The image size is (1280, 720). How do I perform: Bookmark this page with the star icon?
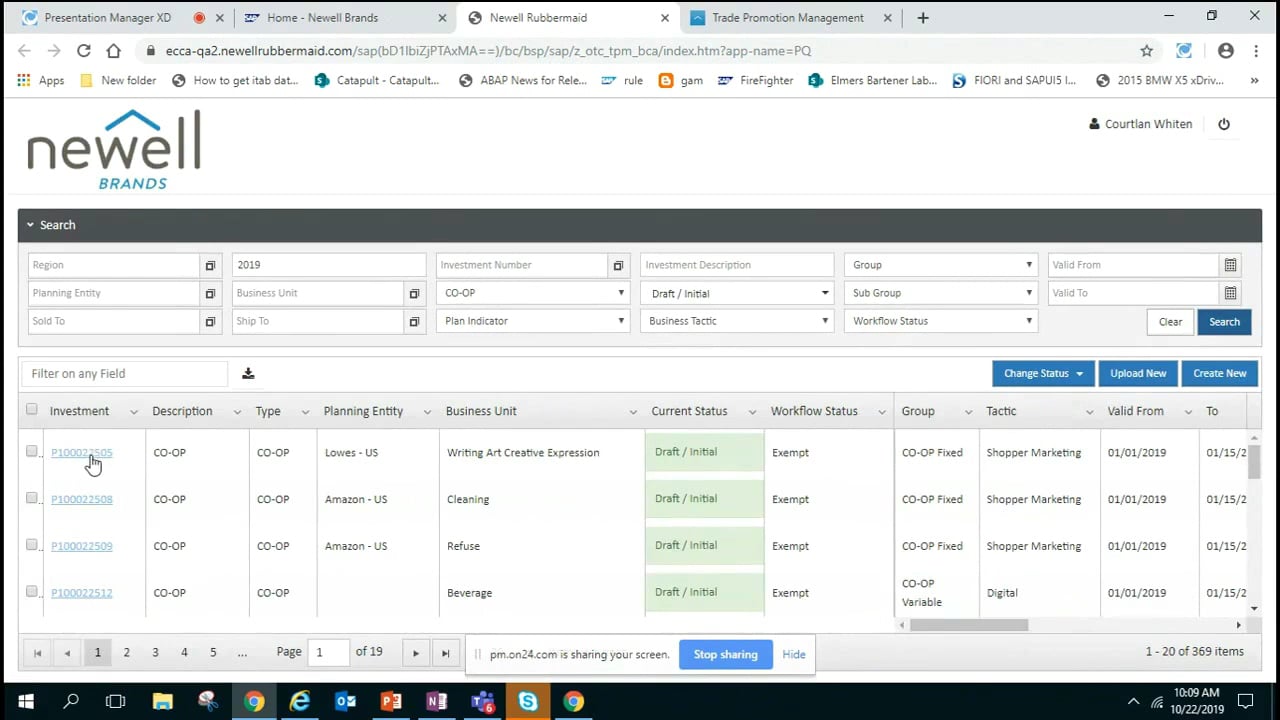pyautogui.click(x=1147, y=50)
